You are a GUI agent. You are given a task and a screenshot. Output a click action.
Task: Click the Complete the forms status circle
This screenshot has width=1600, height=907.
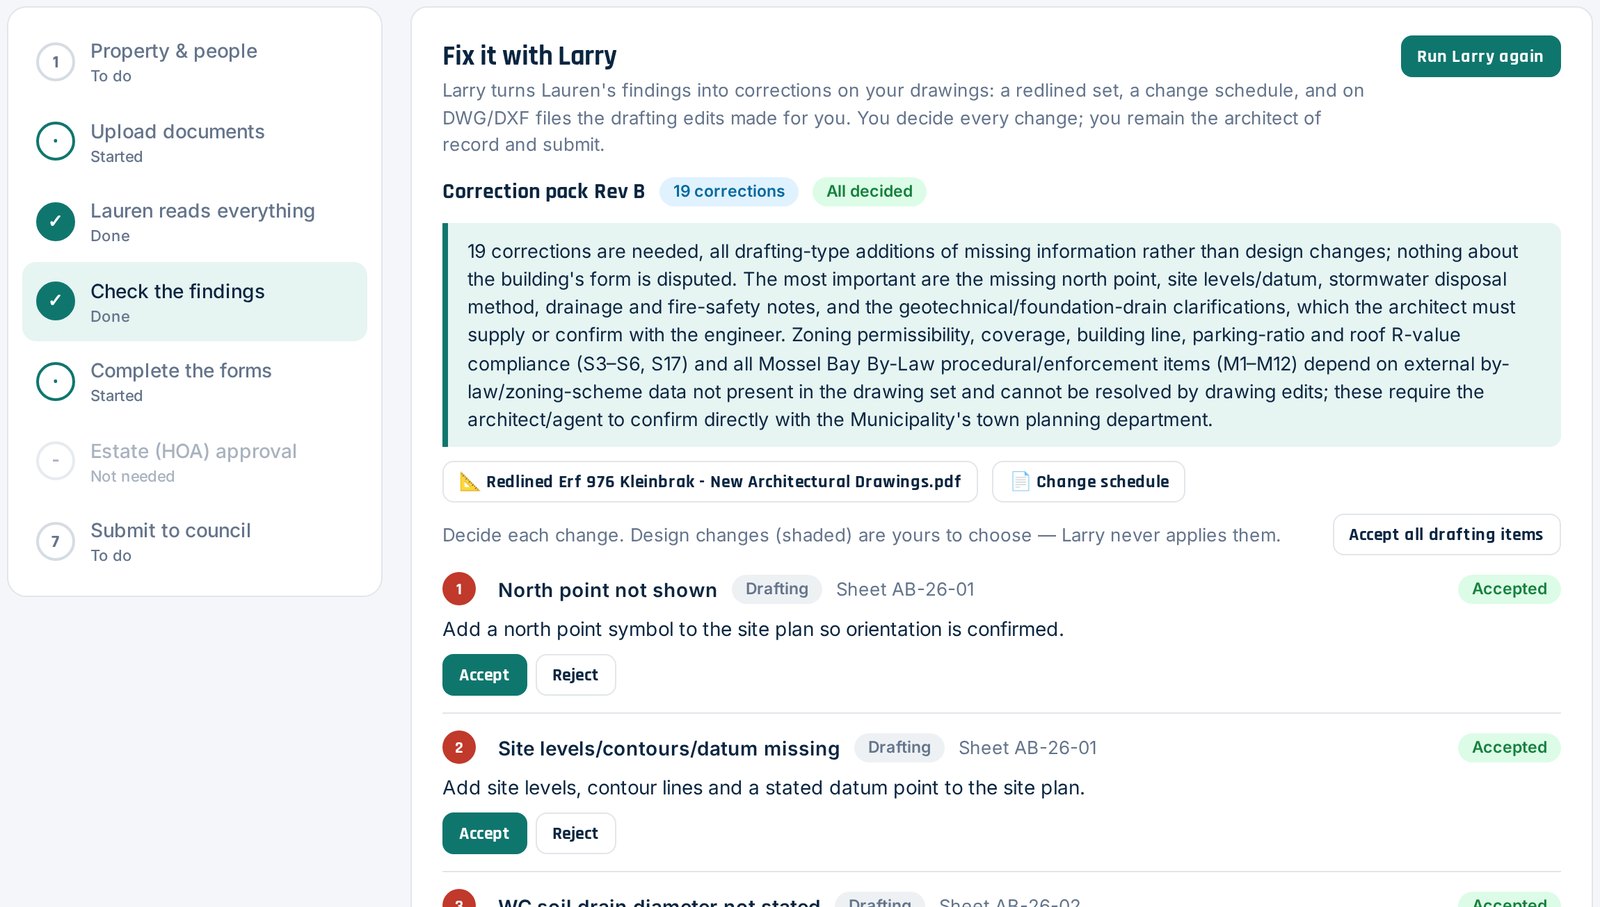55,382
